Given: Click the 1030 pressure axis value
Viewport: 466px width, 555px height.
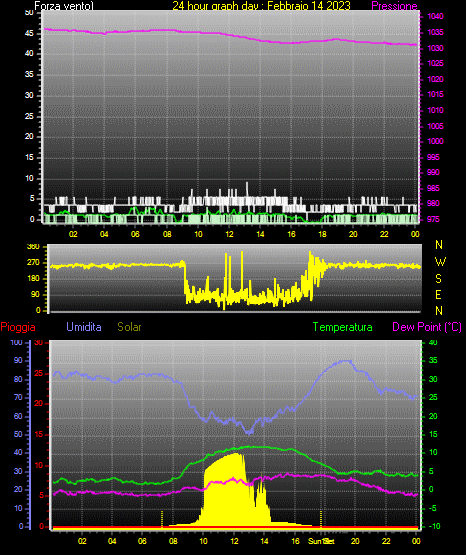Looking at the screenshot, I should pyautogui.click(x=435, y=48).
